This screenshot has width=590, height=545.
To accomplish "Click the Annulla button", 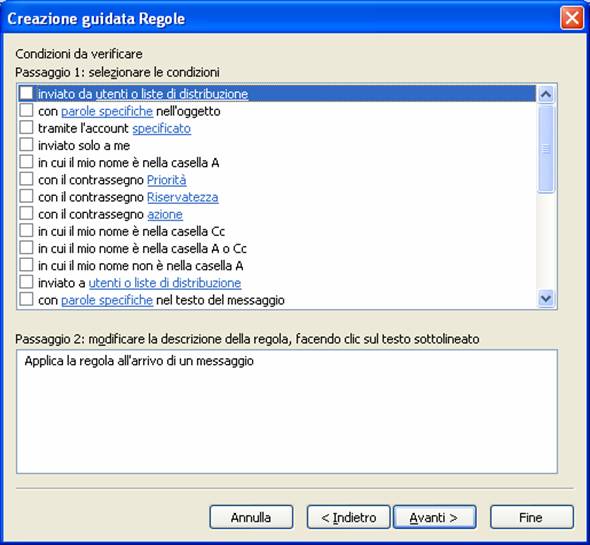I will [251, 518].
